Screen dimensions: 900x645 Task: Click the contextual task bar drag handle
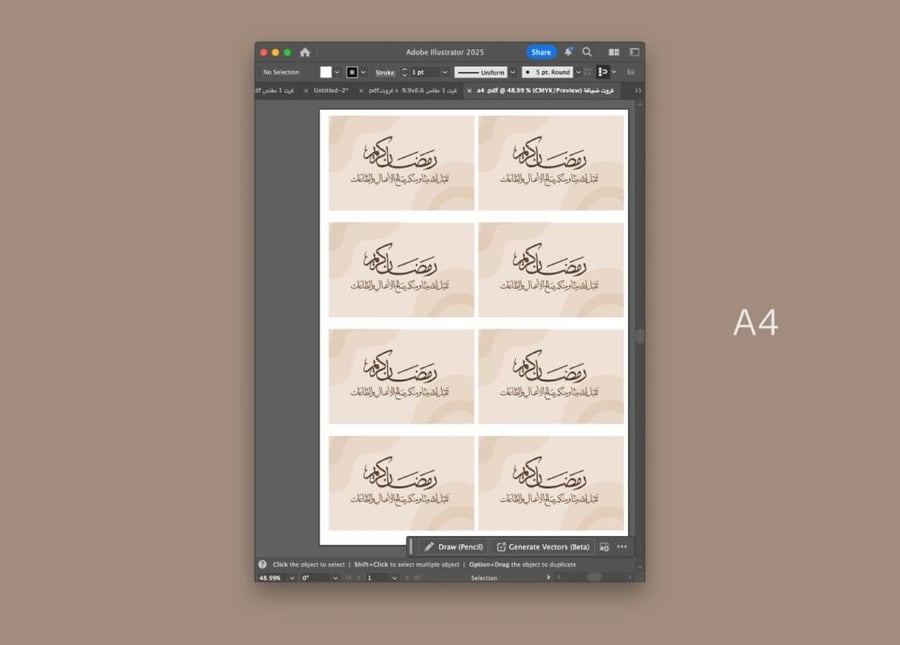tap(411, 547)
